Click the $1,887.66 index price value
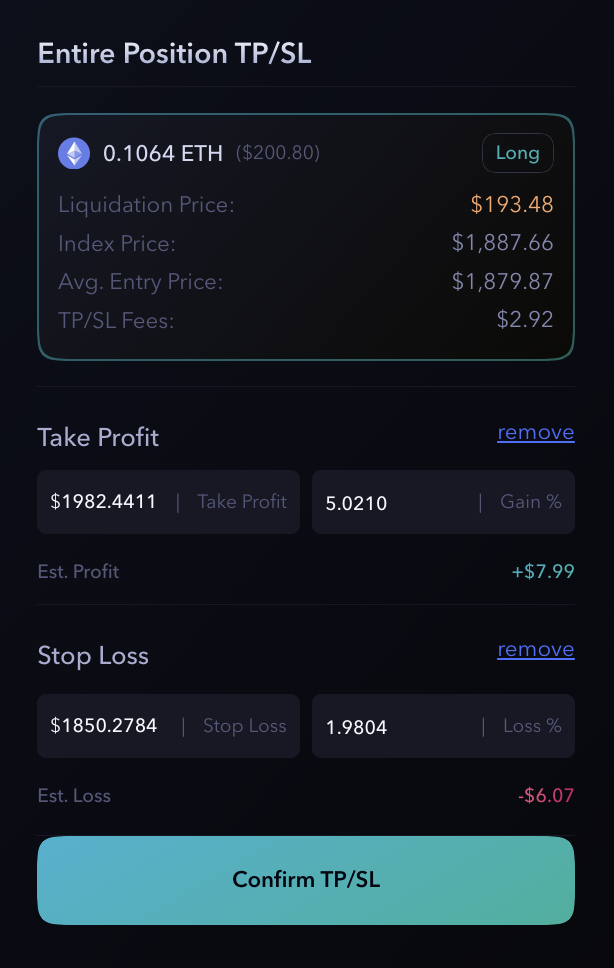Screen dimensions: 614x968 pos(502,243)
